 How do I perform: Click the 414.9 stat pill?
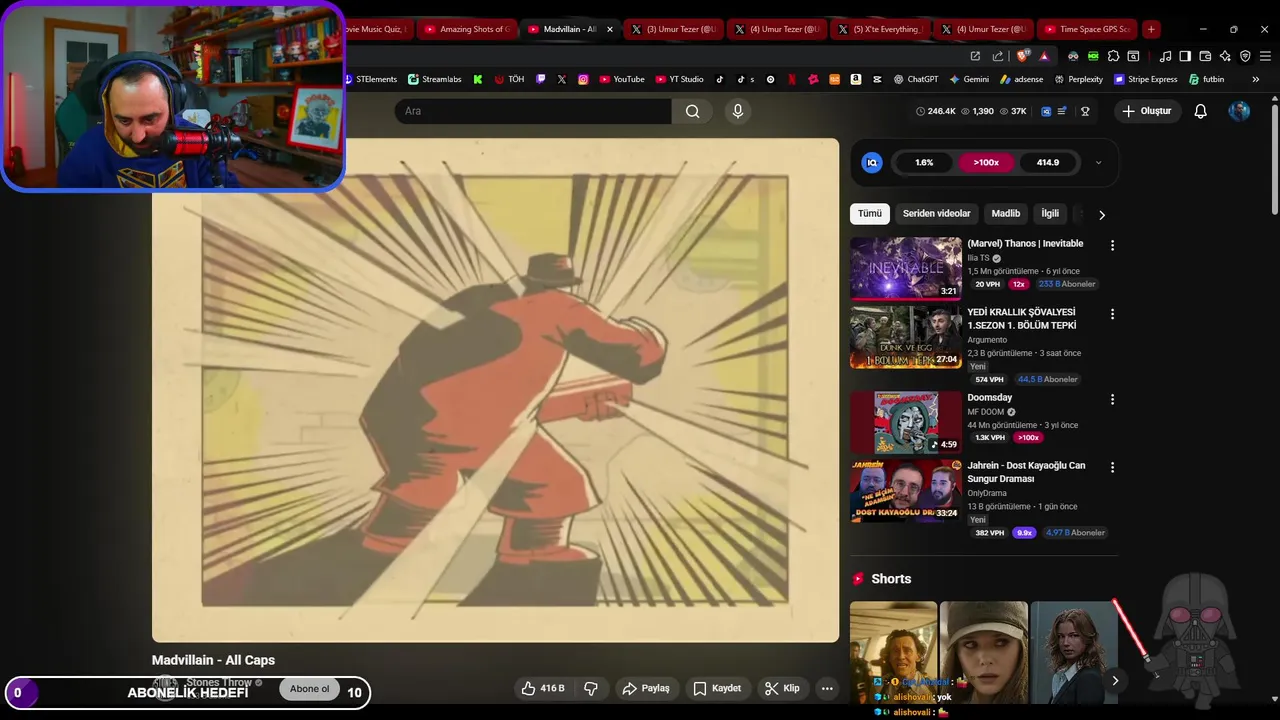point(1048,162)
